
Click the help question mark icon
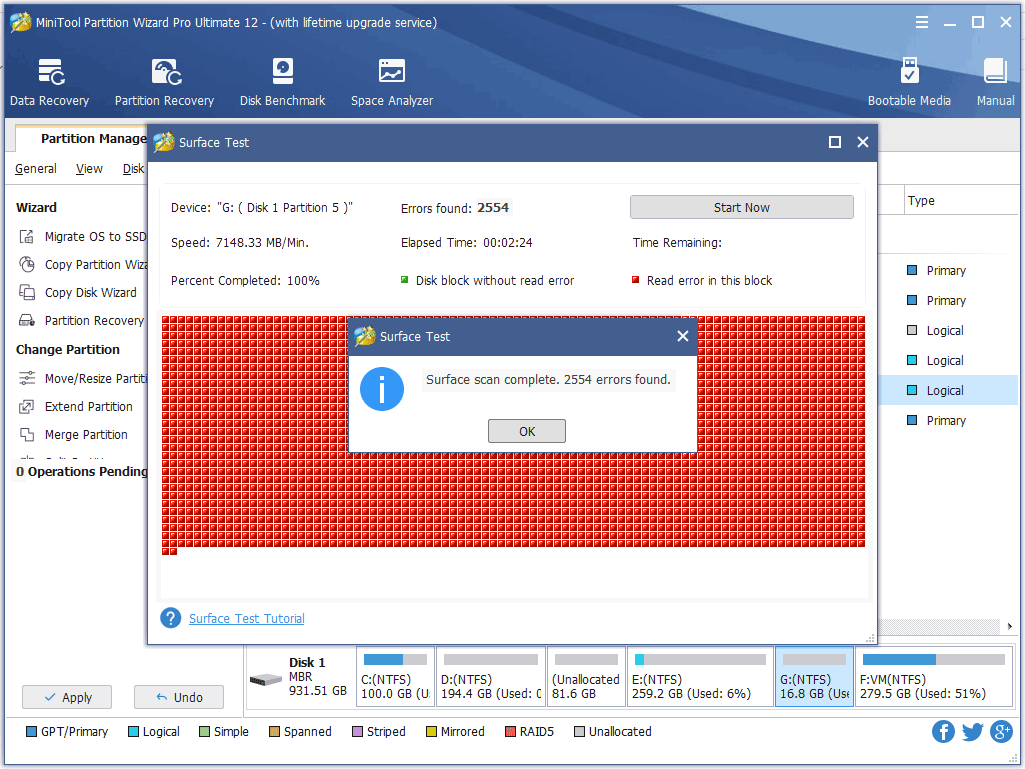click(171, 618)
